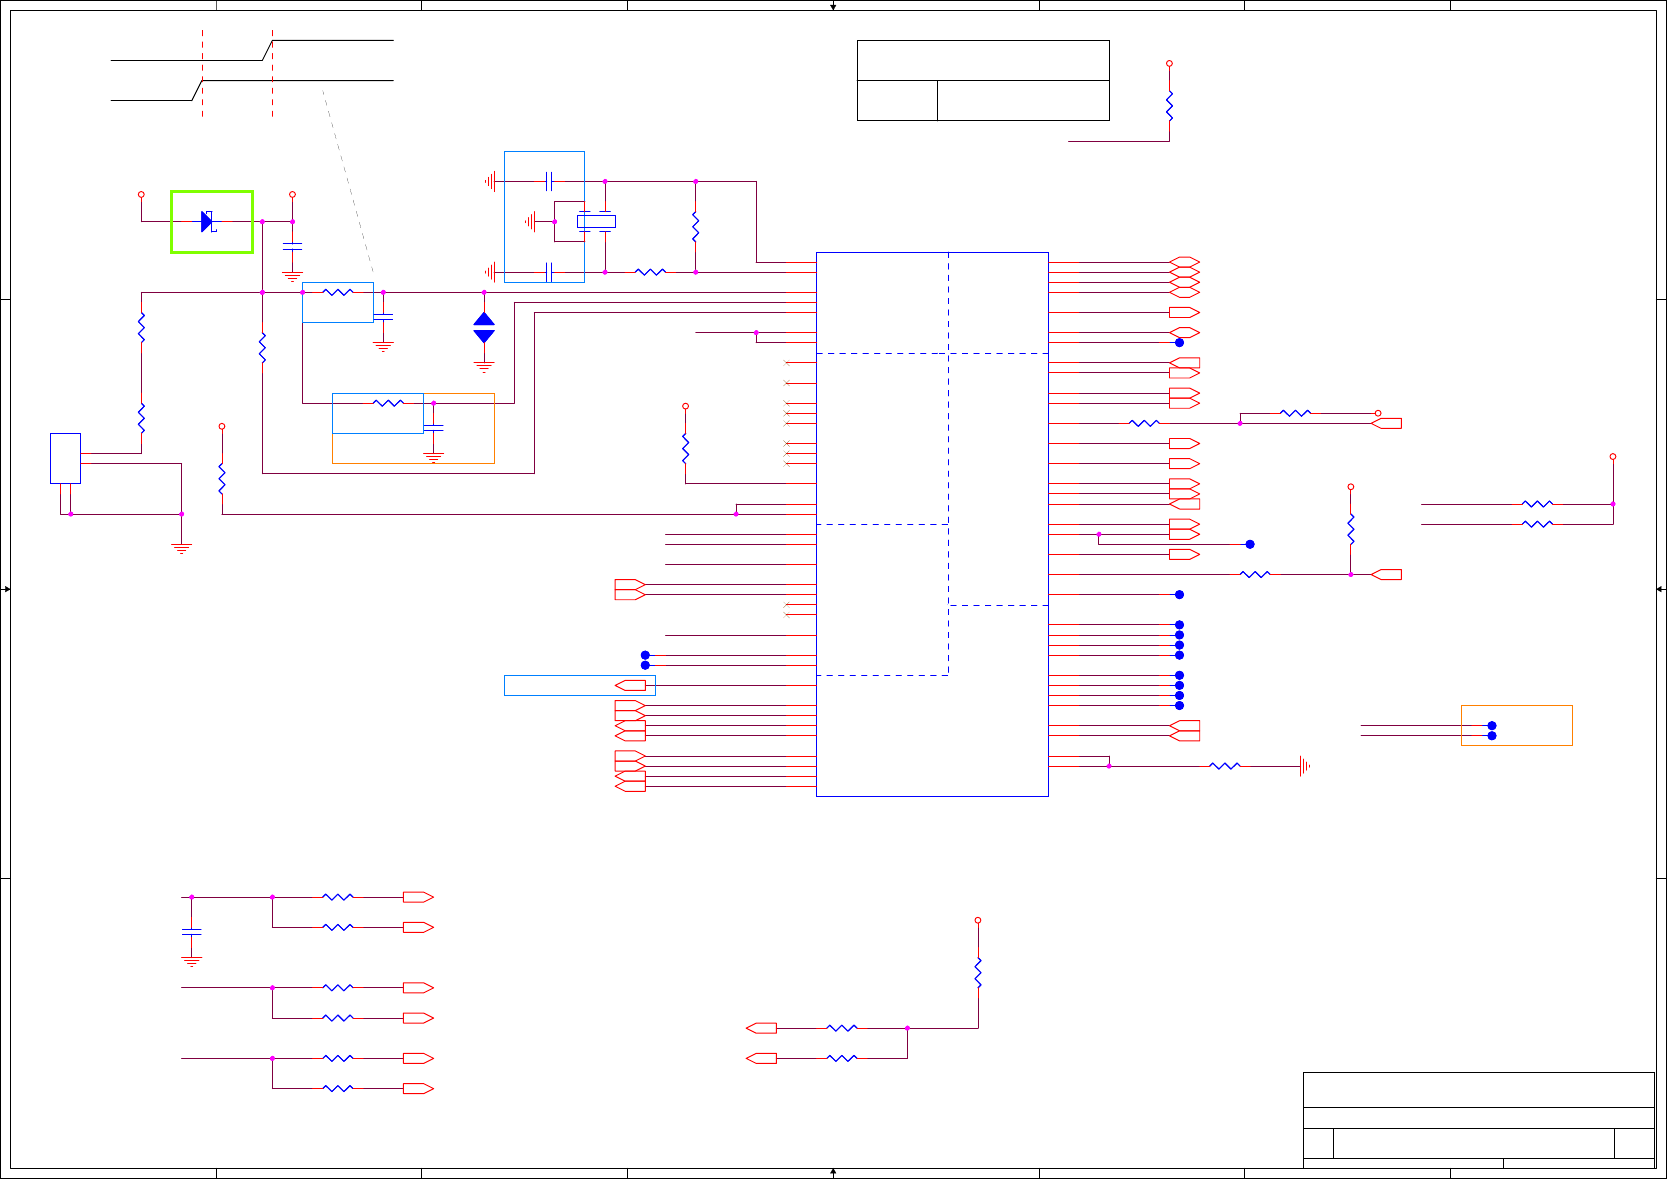Click the upper of two resistors at the far right
This screenshot has height=1179, width=1667.
point(1537,504)
